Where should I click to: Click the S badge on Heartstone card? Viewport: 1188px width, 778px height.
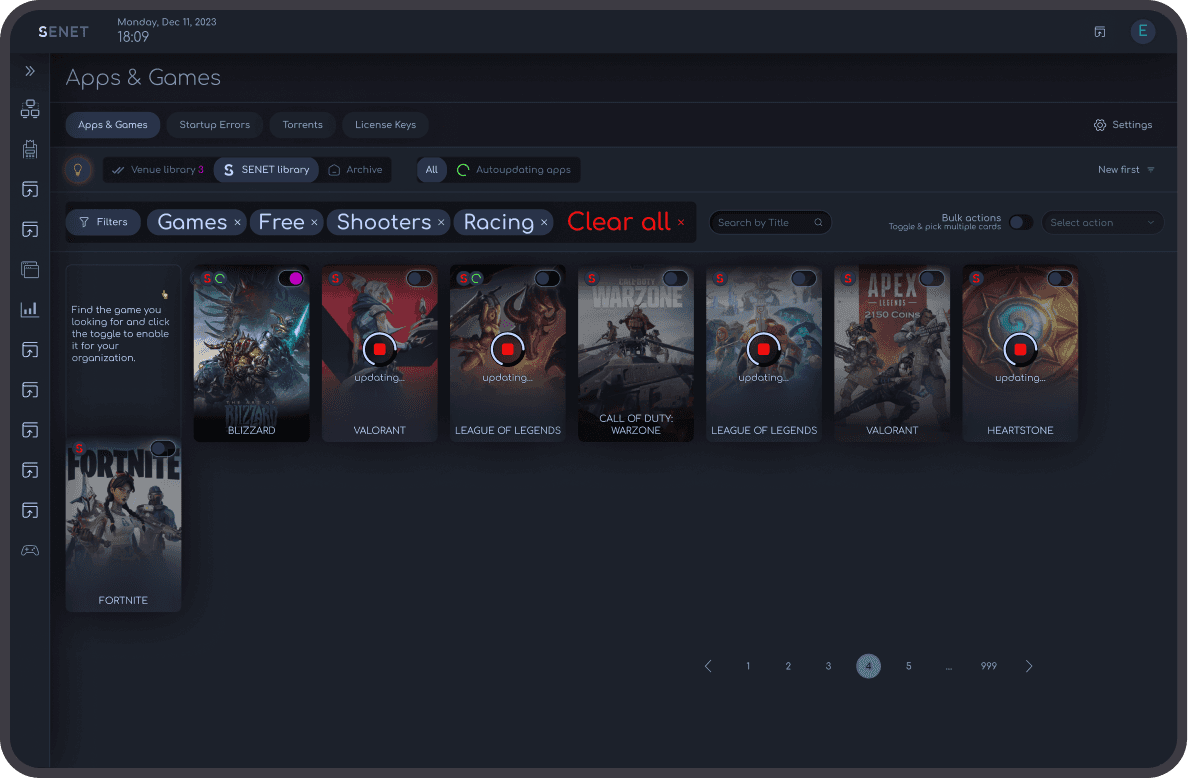point(976,279)
